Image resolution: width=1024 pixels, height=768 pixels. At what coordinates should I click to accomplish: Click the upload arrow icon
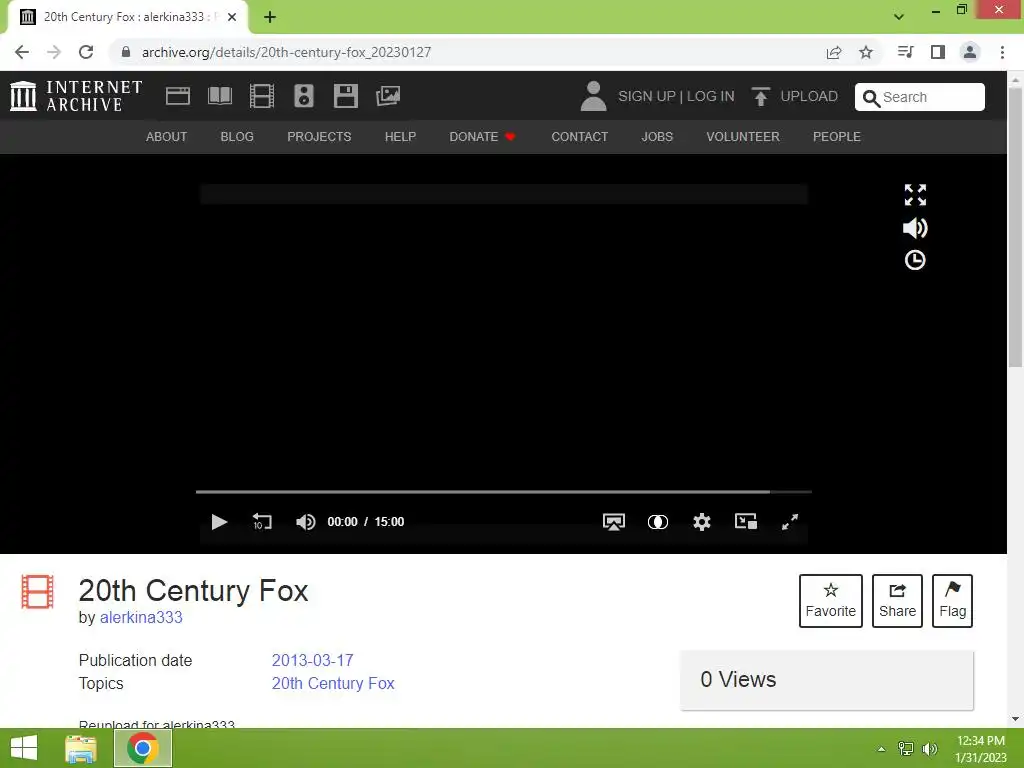click(760, 96)
